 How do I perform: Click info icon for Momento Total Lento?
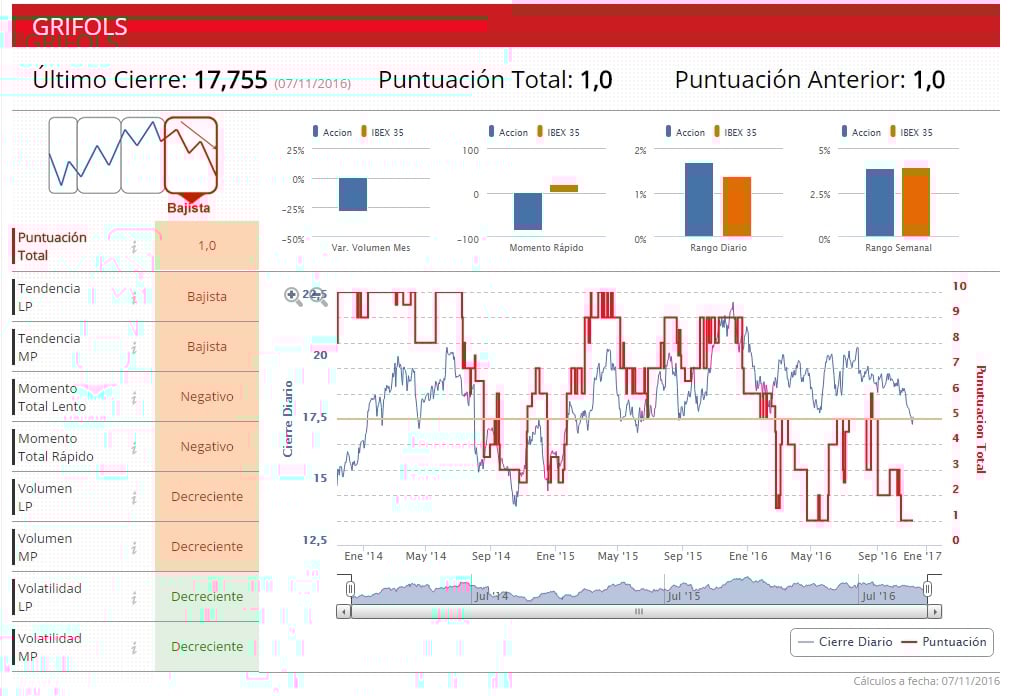[x=134, y=397]
